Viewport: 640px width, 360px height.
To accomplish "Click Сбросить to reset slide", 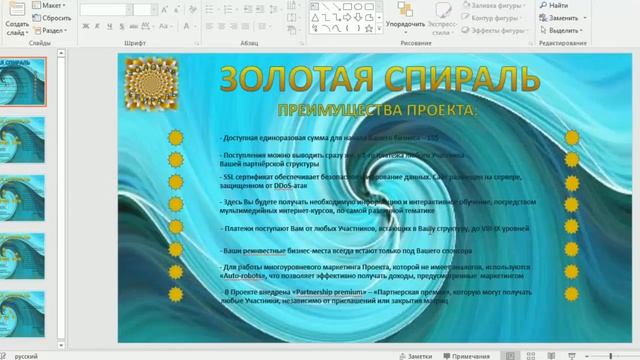I will 52,18.
